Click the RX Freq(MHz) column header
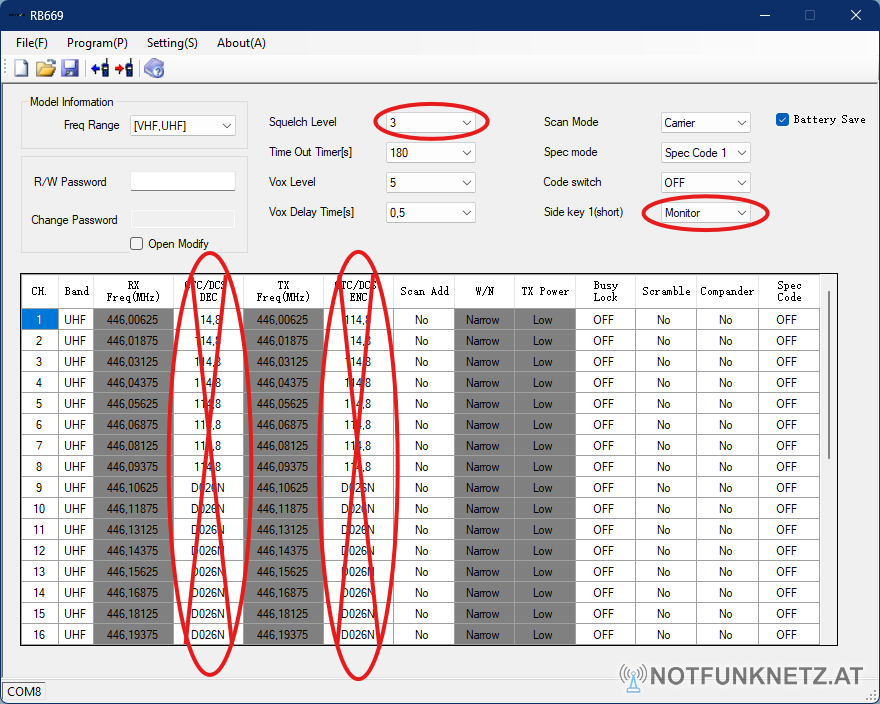The height and width of the screenshot is (704, 880). coord(133,291)
